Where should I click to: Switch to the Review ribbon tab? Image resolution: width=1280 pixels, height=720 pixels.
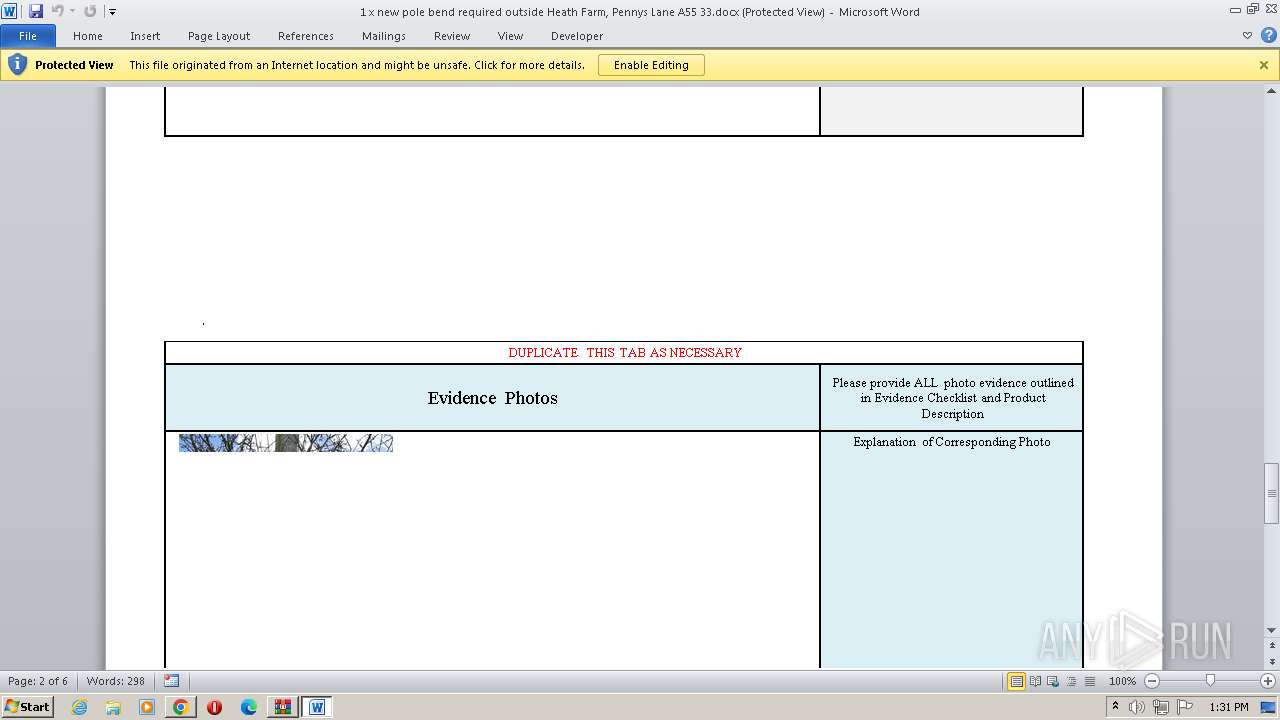point(452,36)
